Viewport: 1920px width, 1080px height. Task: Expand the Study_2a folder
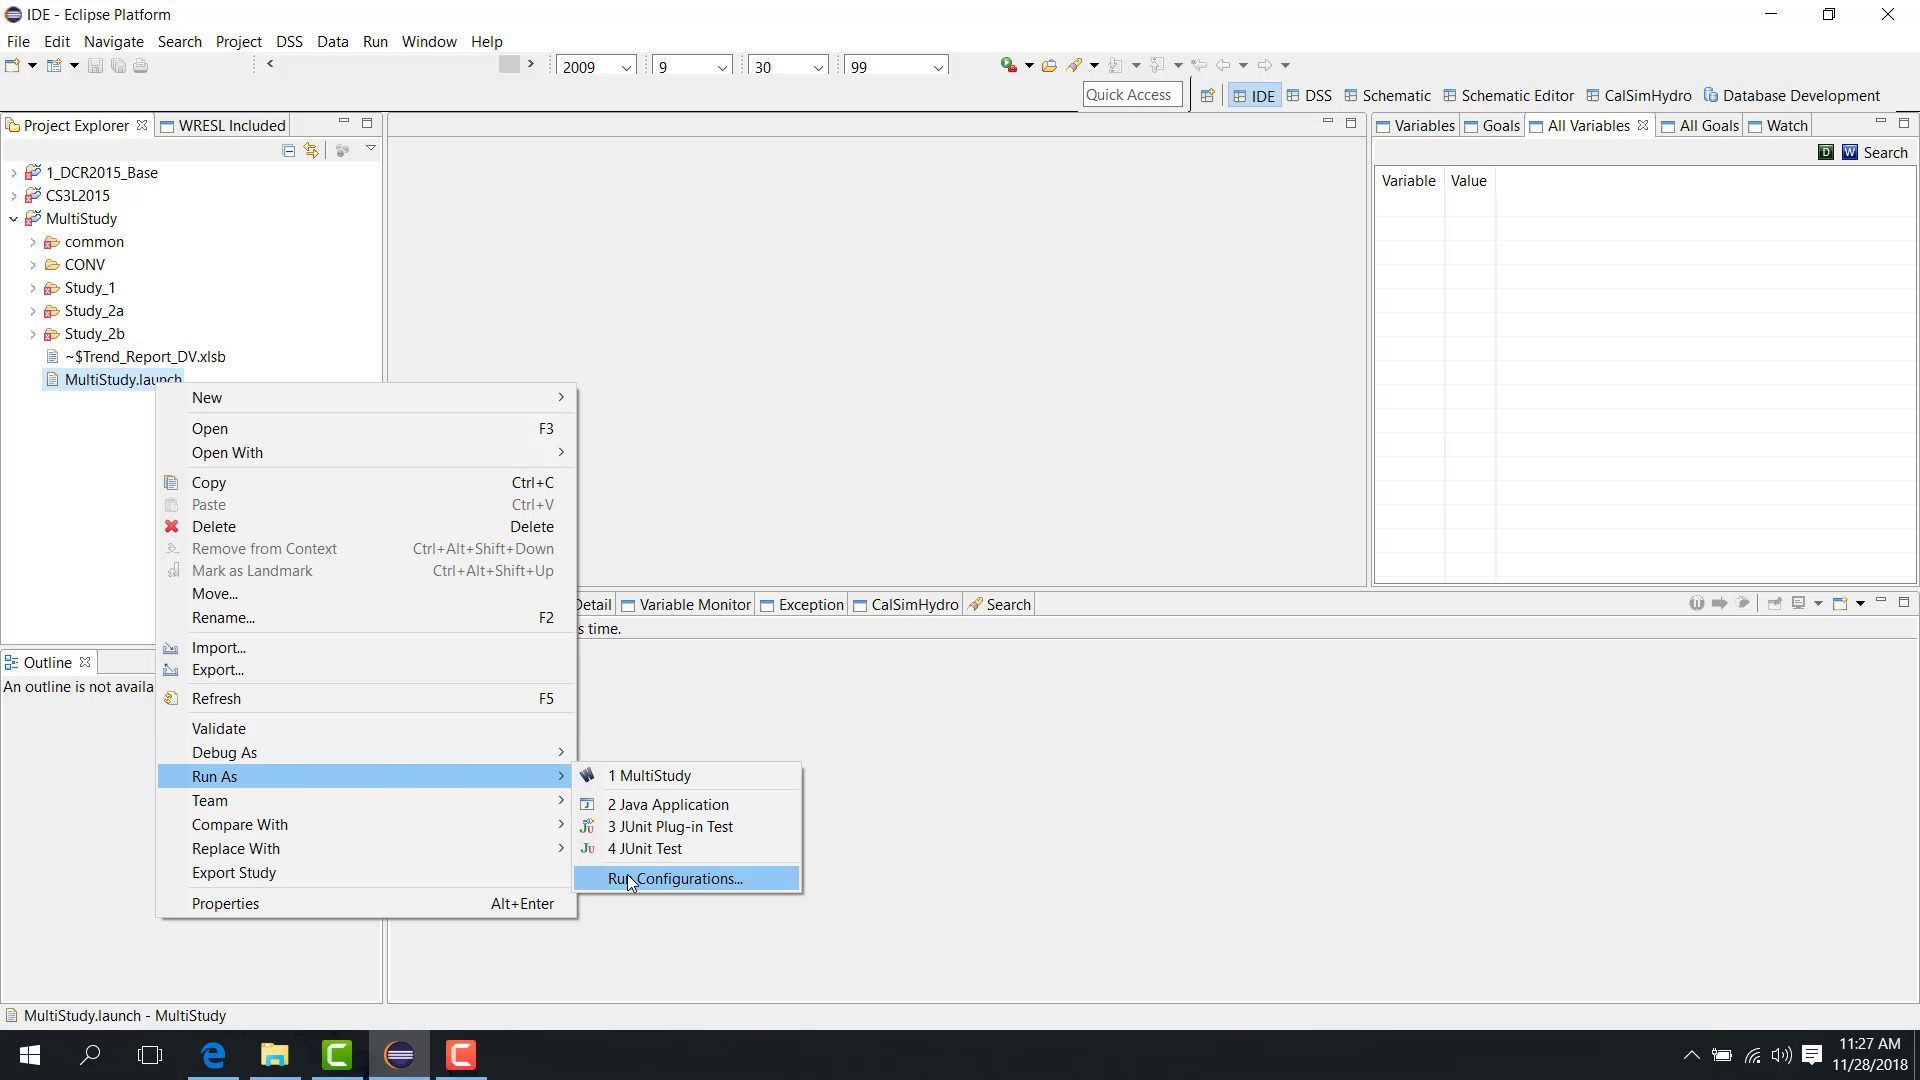[x=33, y=311]
